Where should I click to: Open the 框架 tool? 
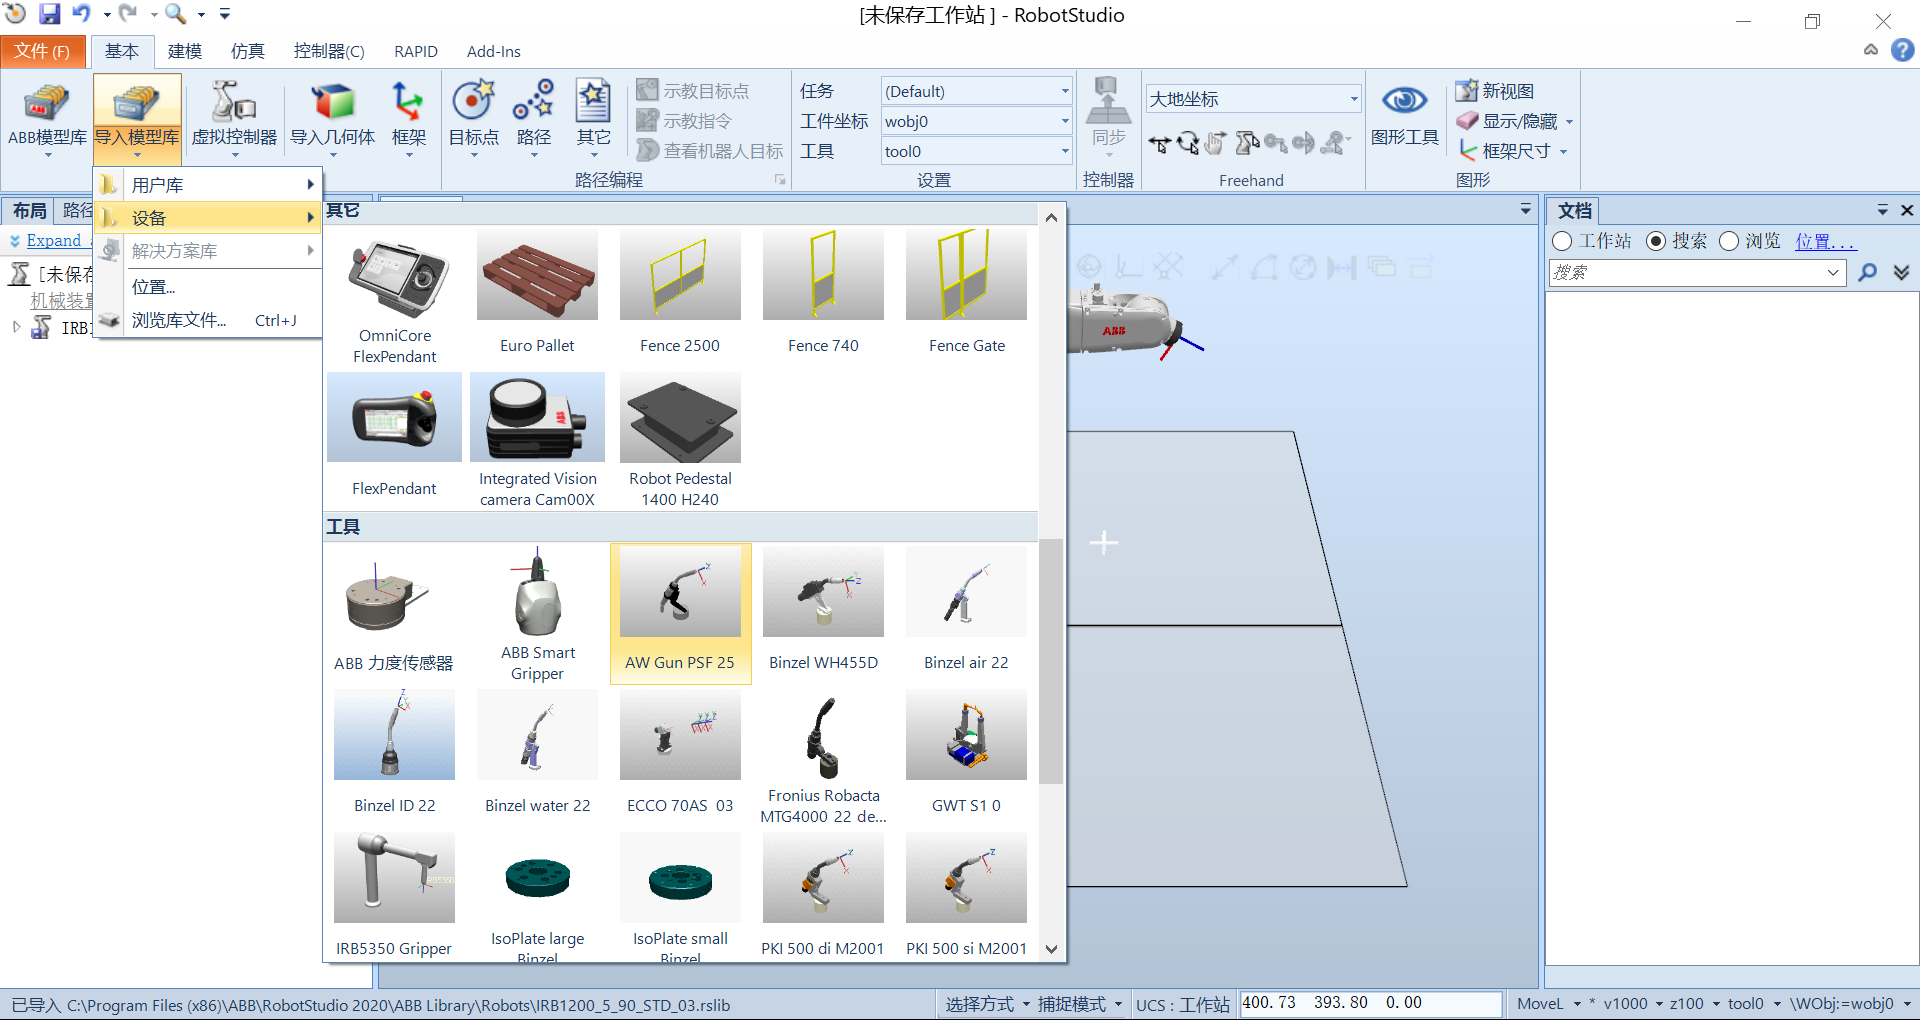pos(408,117)
